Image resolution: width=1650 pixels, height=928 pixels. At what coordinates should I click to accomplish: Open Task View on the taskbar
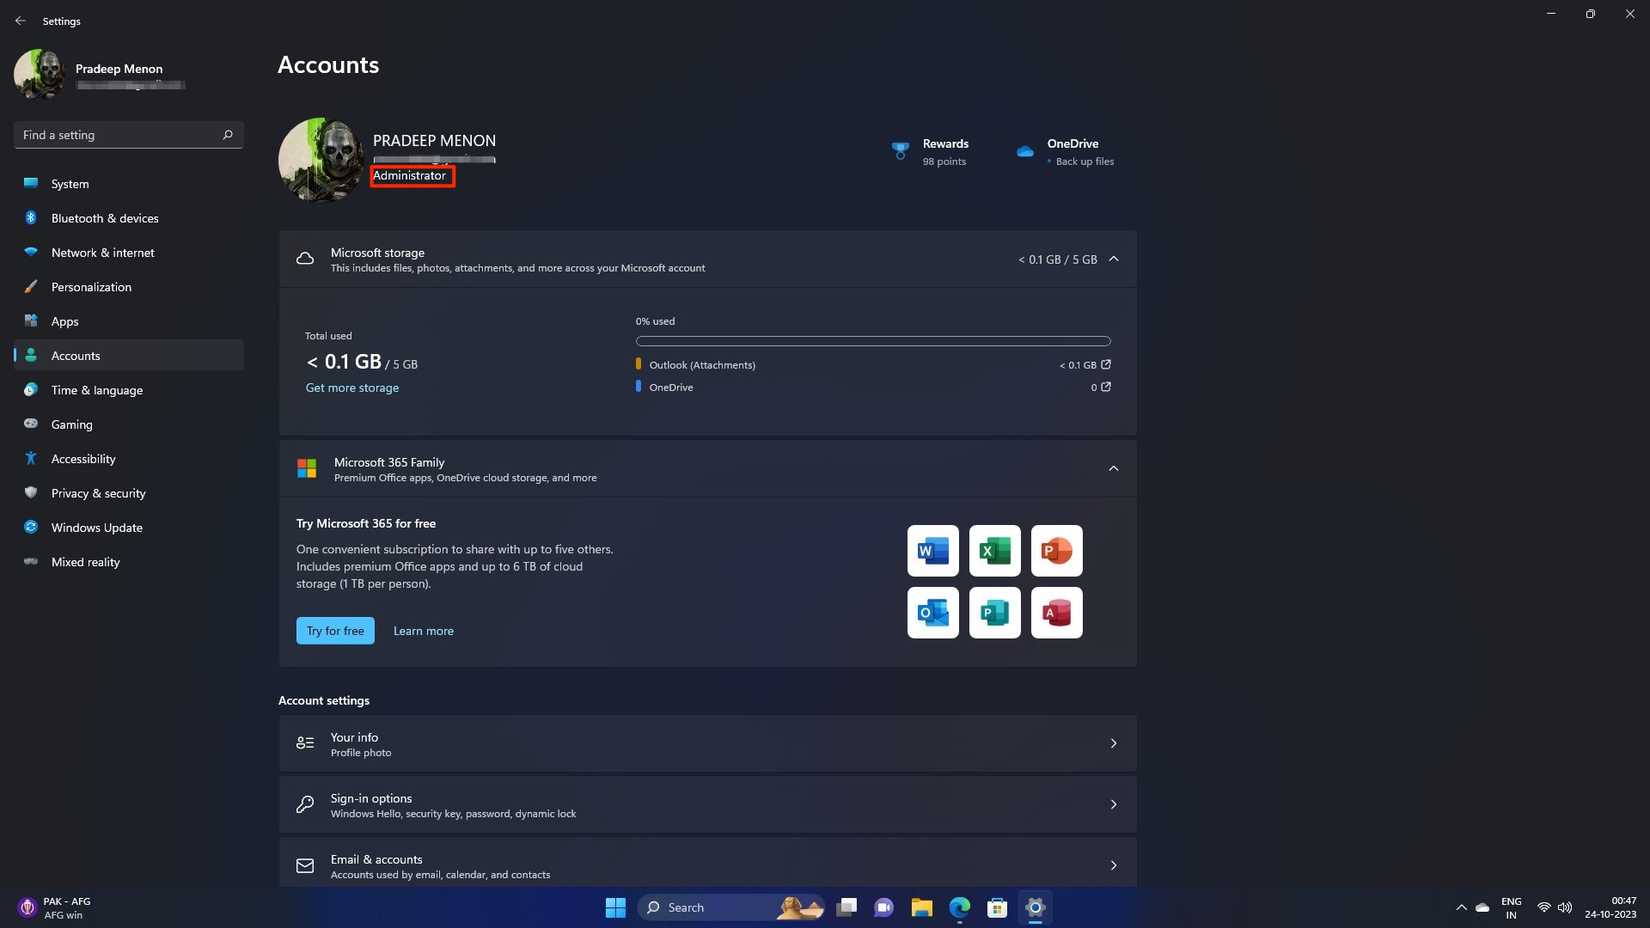[x=847, y=907]
